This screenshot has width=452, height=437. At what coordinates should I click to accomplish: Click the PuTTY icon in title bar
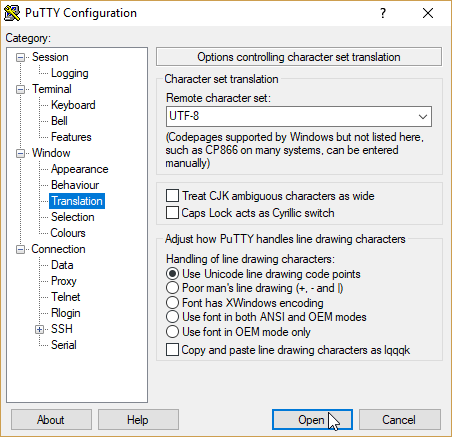[x=12, y=13]
